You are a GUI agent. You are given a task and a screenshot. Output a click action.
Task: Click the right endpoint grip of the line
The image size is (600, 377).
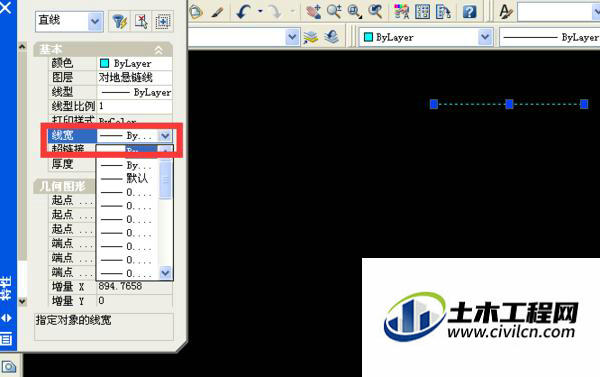584,104
